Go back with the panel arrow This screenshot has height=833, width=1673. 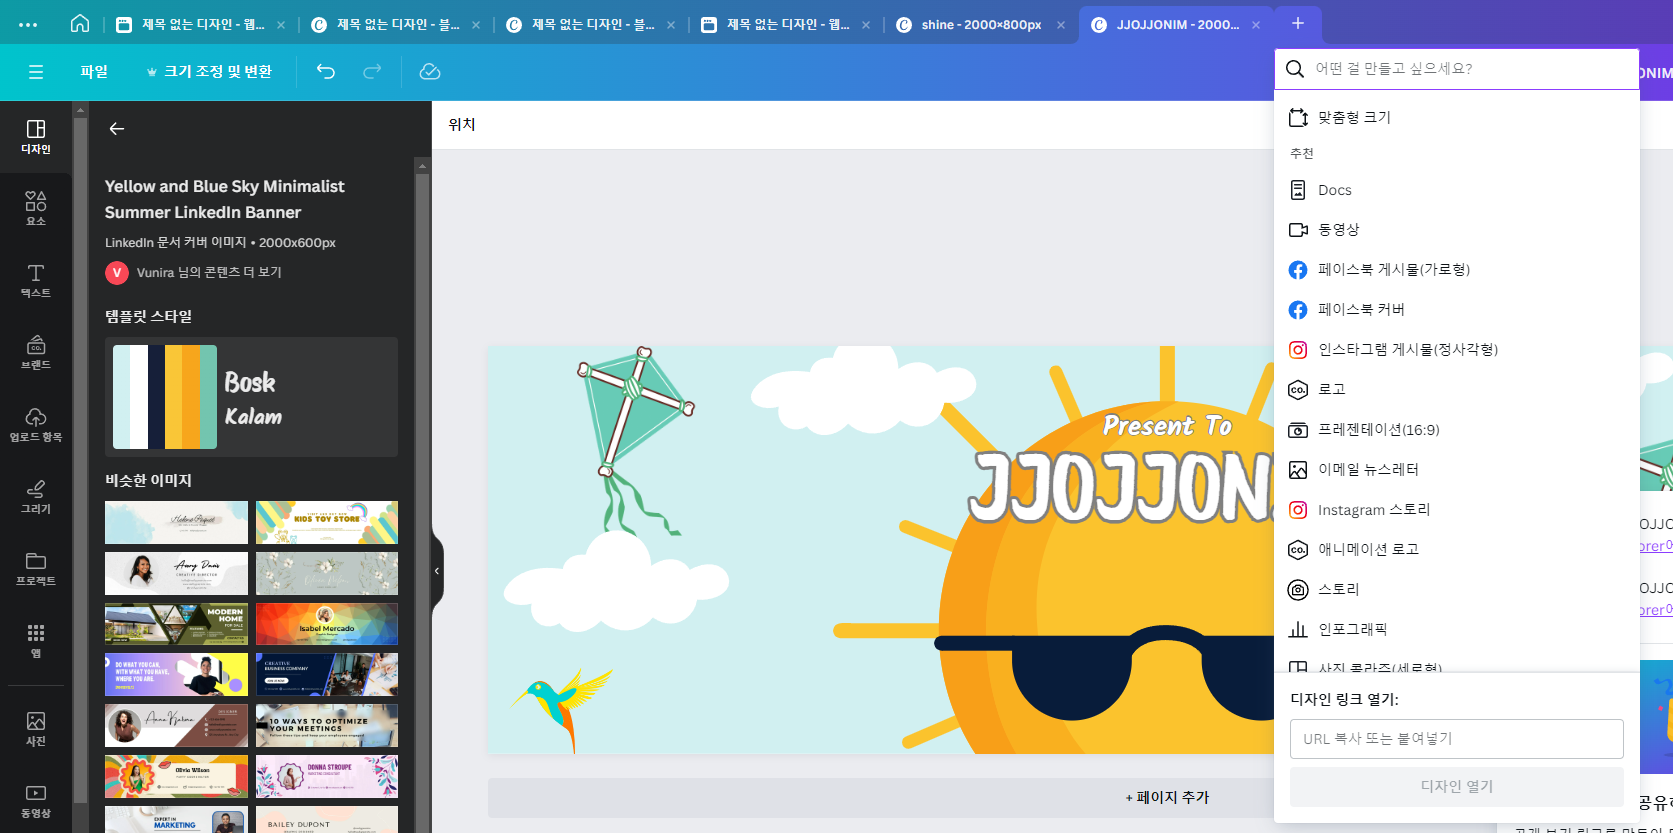117,129
